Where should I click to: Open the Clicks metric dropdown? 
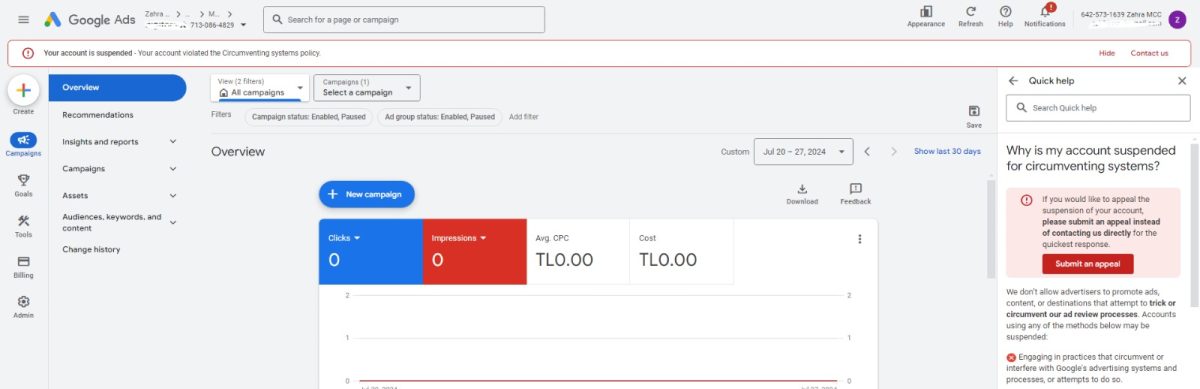click(x=357, y=238)
